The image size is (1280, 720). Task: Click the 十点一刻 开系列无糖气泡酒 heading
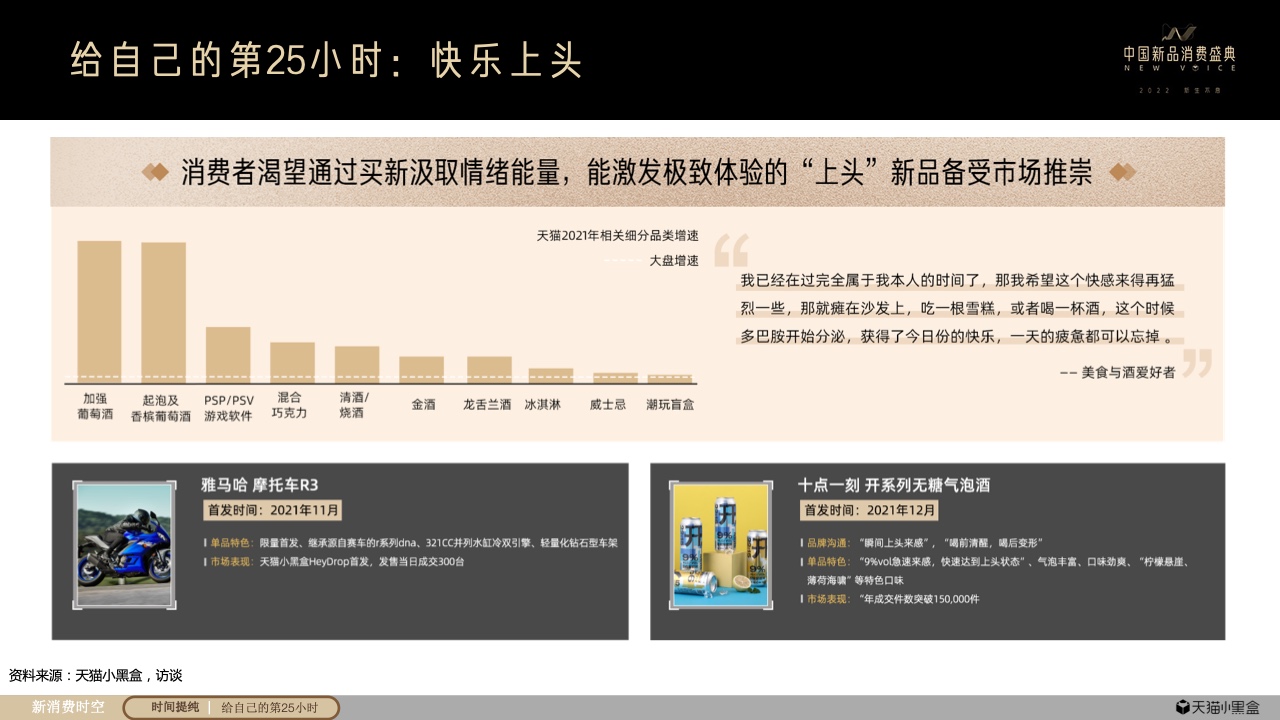pyautogui.click(x=893, y=485)
